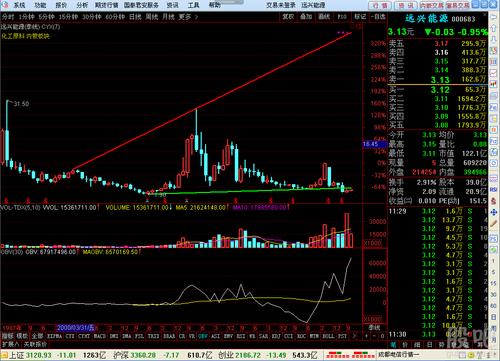Open the 季线 period selector below chart

coord(374,328)
